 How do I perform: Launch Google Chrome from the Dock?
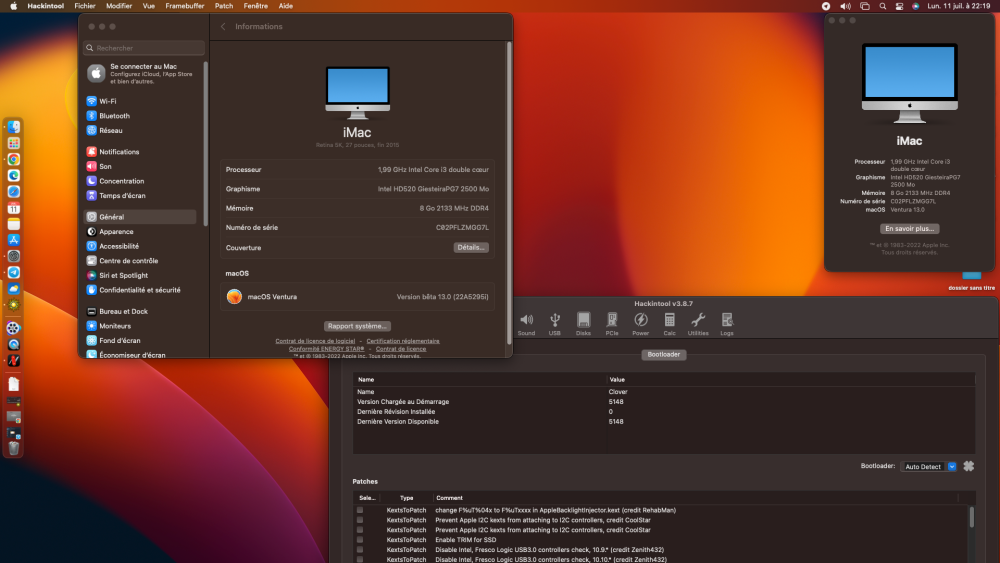tap(13, 159)
